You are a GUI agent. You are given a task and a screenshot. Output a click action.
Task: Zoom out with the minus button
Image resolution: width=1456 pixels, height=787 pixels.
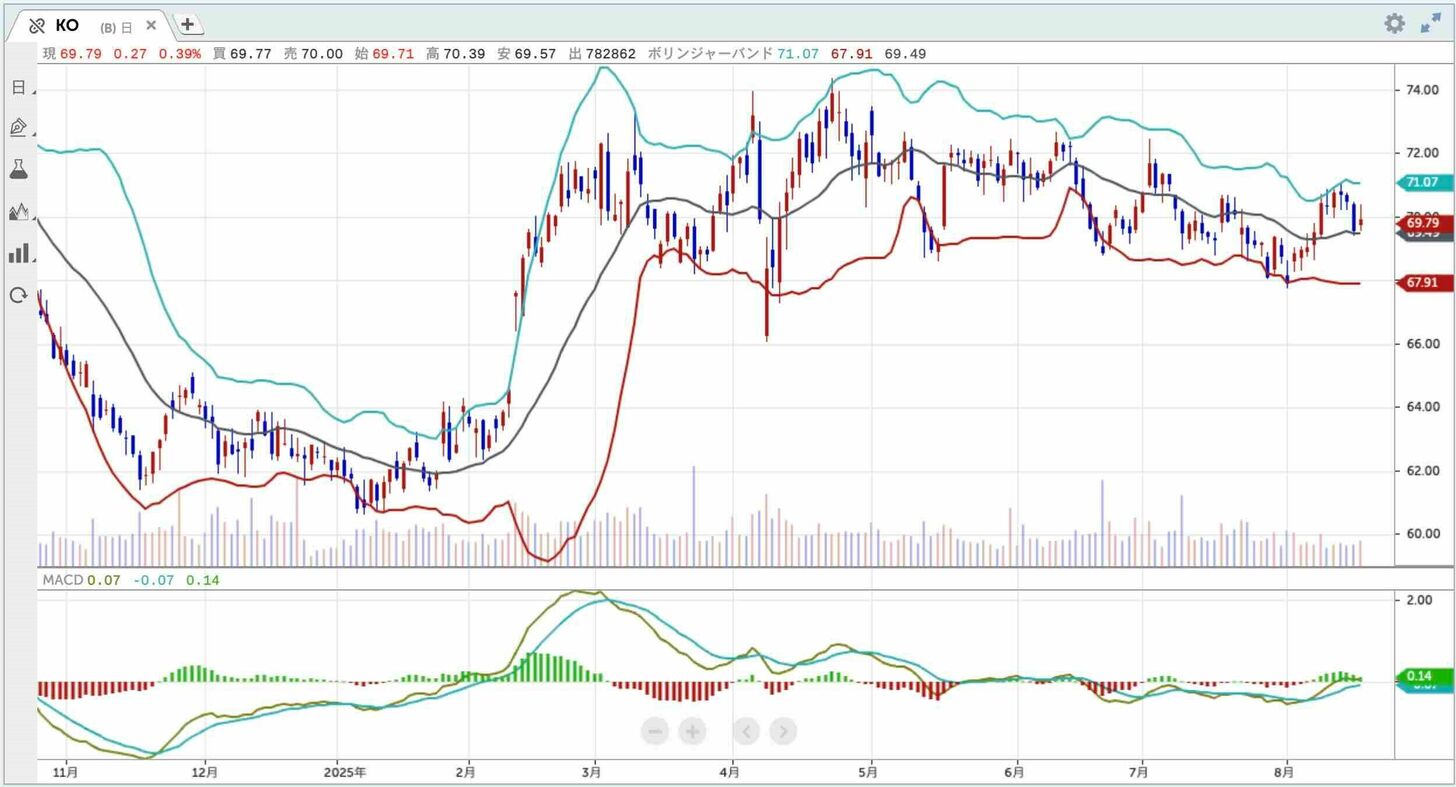656,732
